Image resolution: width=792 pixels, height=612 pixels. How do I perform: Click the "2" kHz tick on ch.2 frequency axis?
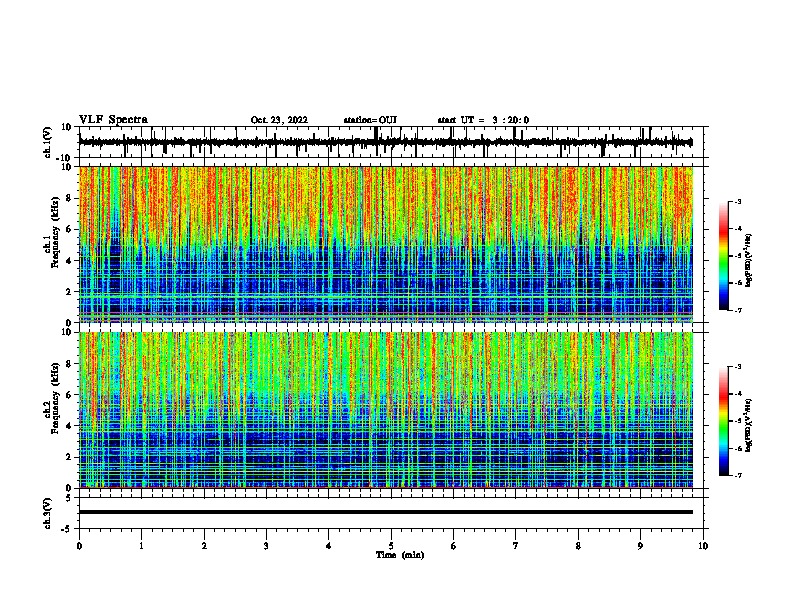(x=70, y=457)
